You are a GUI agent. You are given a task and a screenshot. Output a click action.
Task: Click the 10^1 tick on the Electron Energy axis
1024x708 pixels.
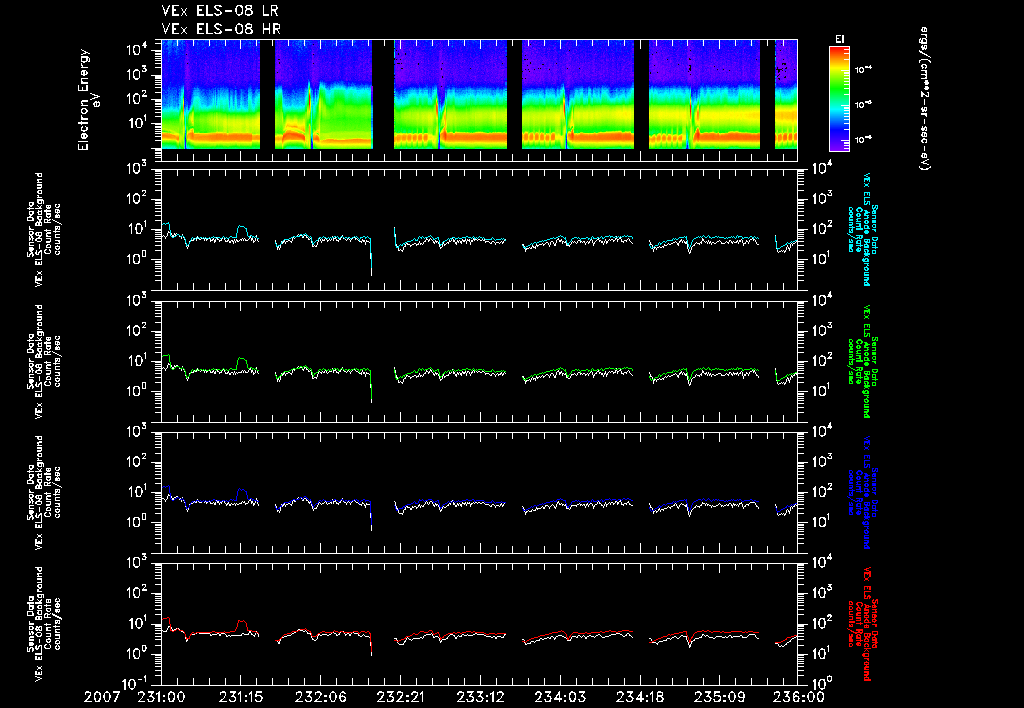(139, 123)
